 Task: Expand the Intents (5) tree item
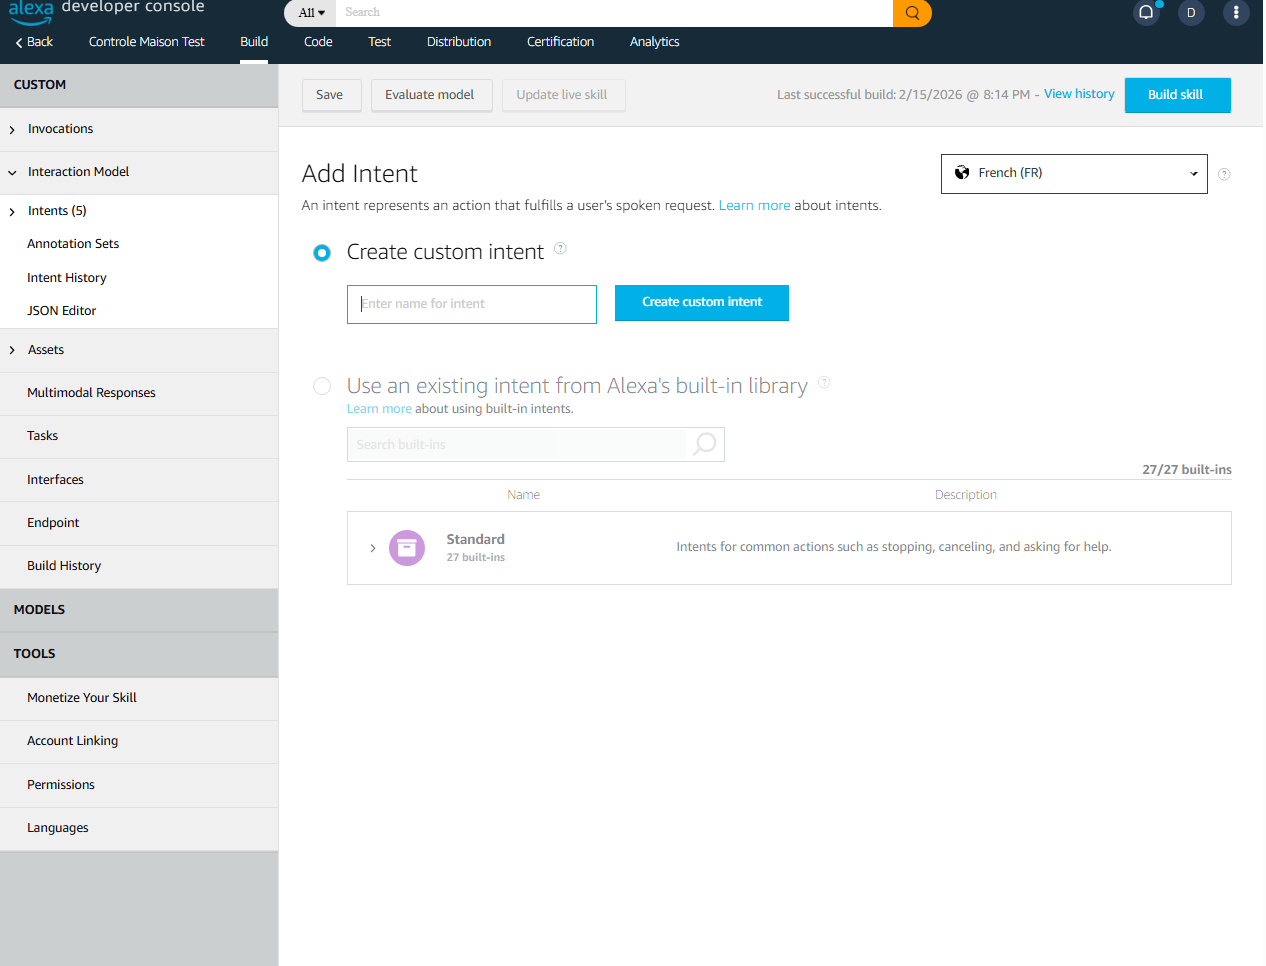coord(12,212)
